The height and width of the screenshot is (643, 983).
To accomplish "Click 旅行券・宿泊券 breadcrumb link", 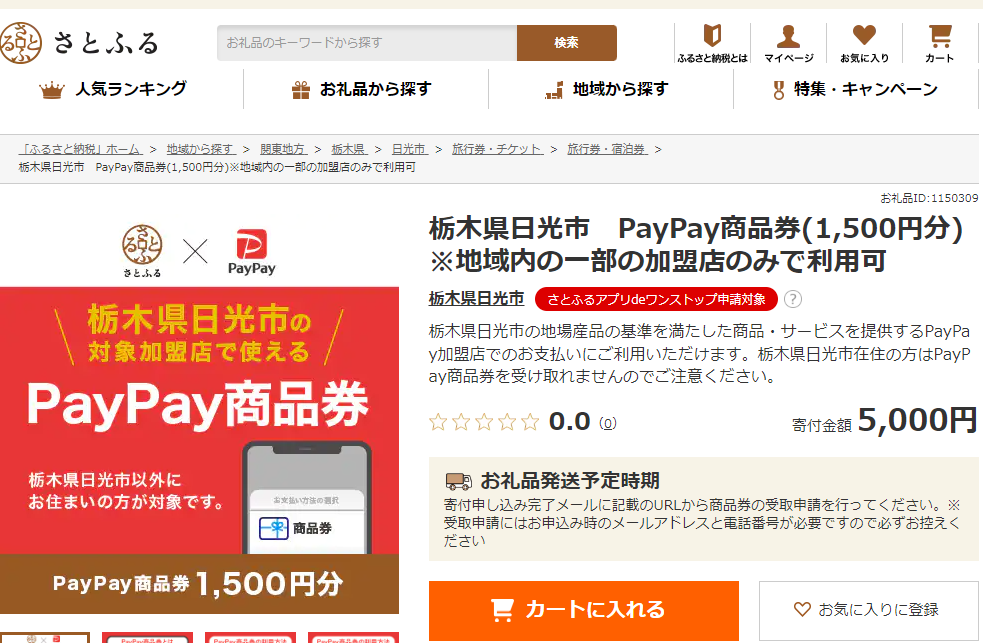I will (x=607, y=149).
